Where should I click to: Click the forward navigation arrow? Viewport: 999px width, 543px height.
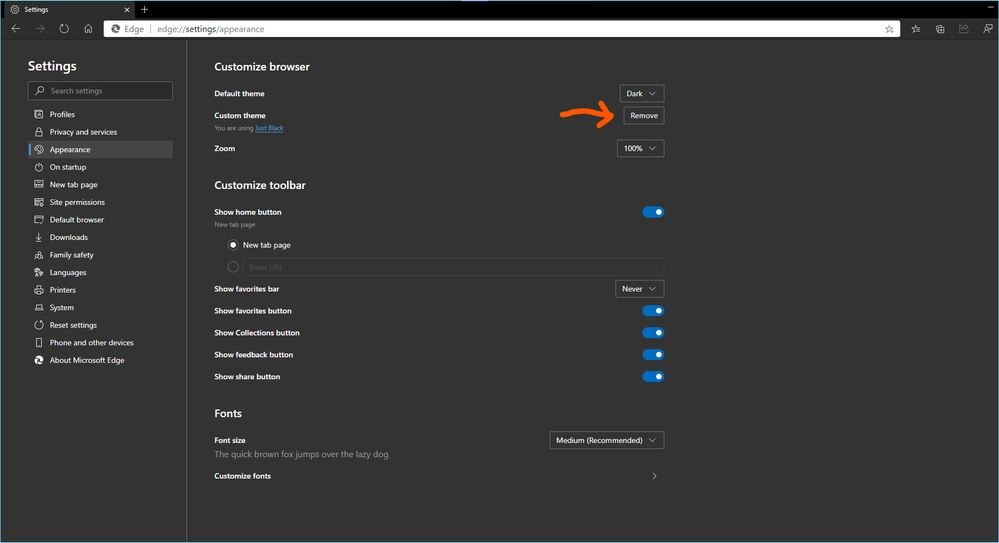click(x=40, y=29)
